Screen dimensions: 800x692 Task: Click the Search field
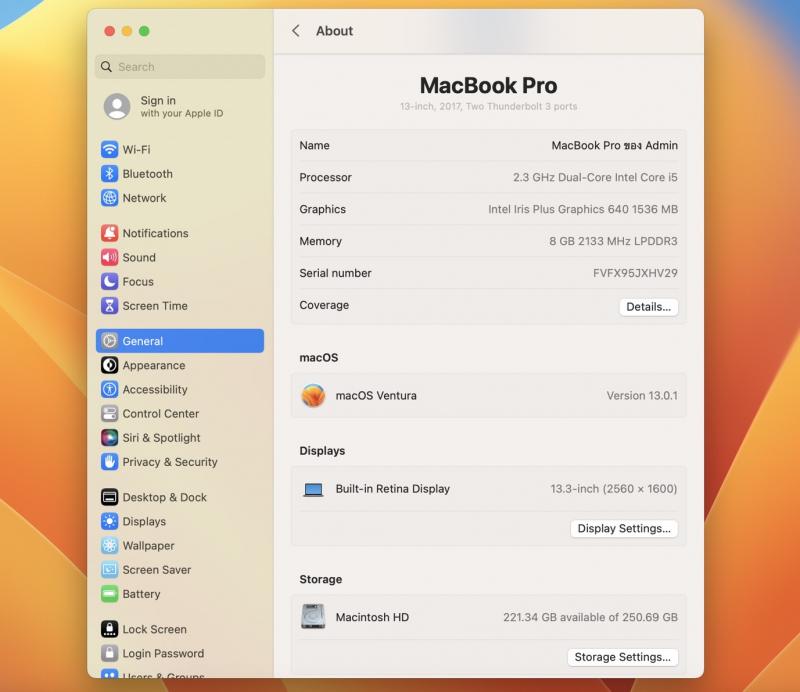(x=181, y=67)
